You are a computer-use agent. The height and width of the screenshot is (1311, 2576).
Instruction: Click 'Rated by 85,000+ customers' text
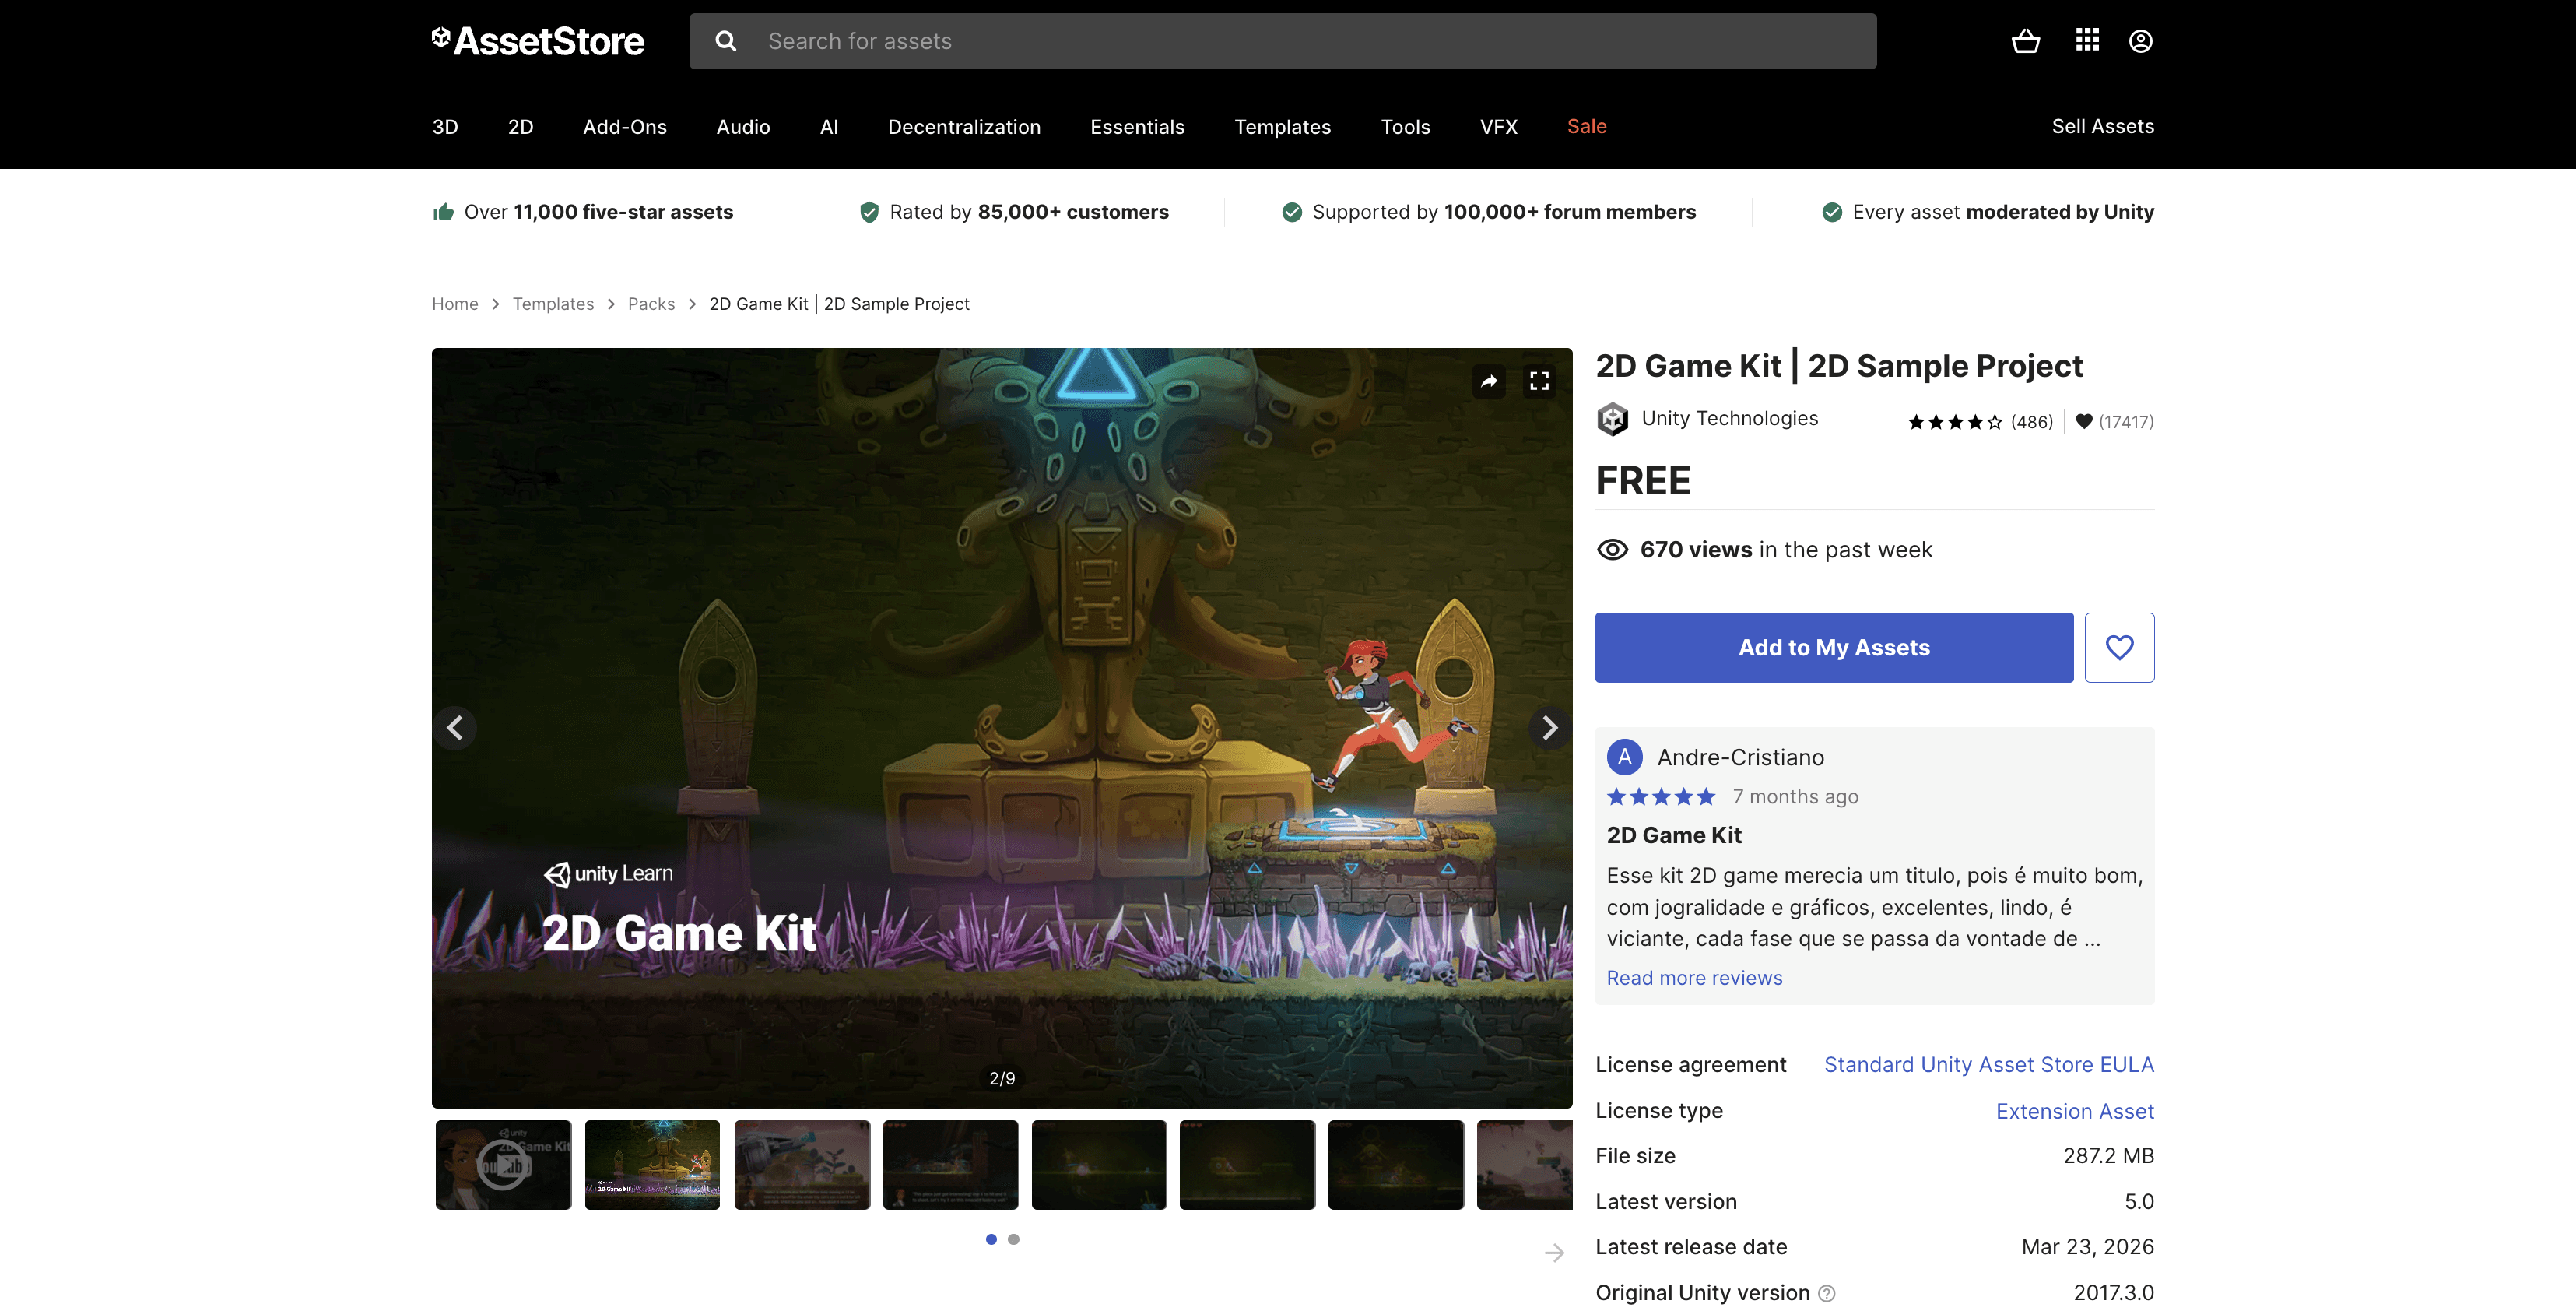tap(1029, 212)
